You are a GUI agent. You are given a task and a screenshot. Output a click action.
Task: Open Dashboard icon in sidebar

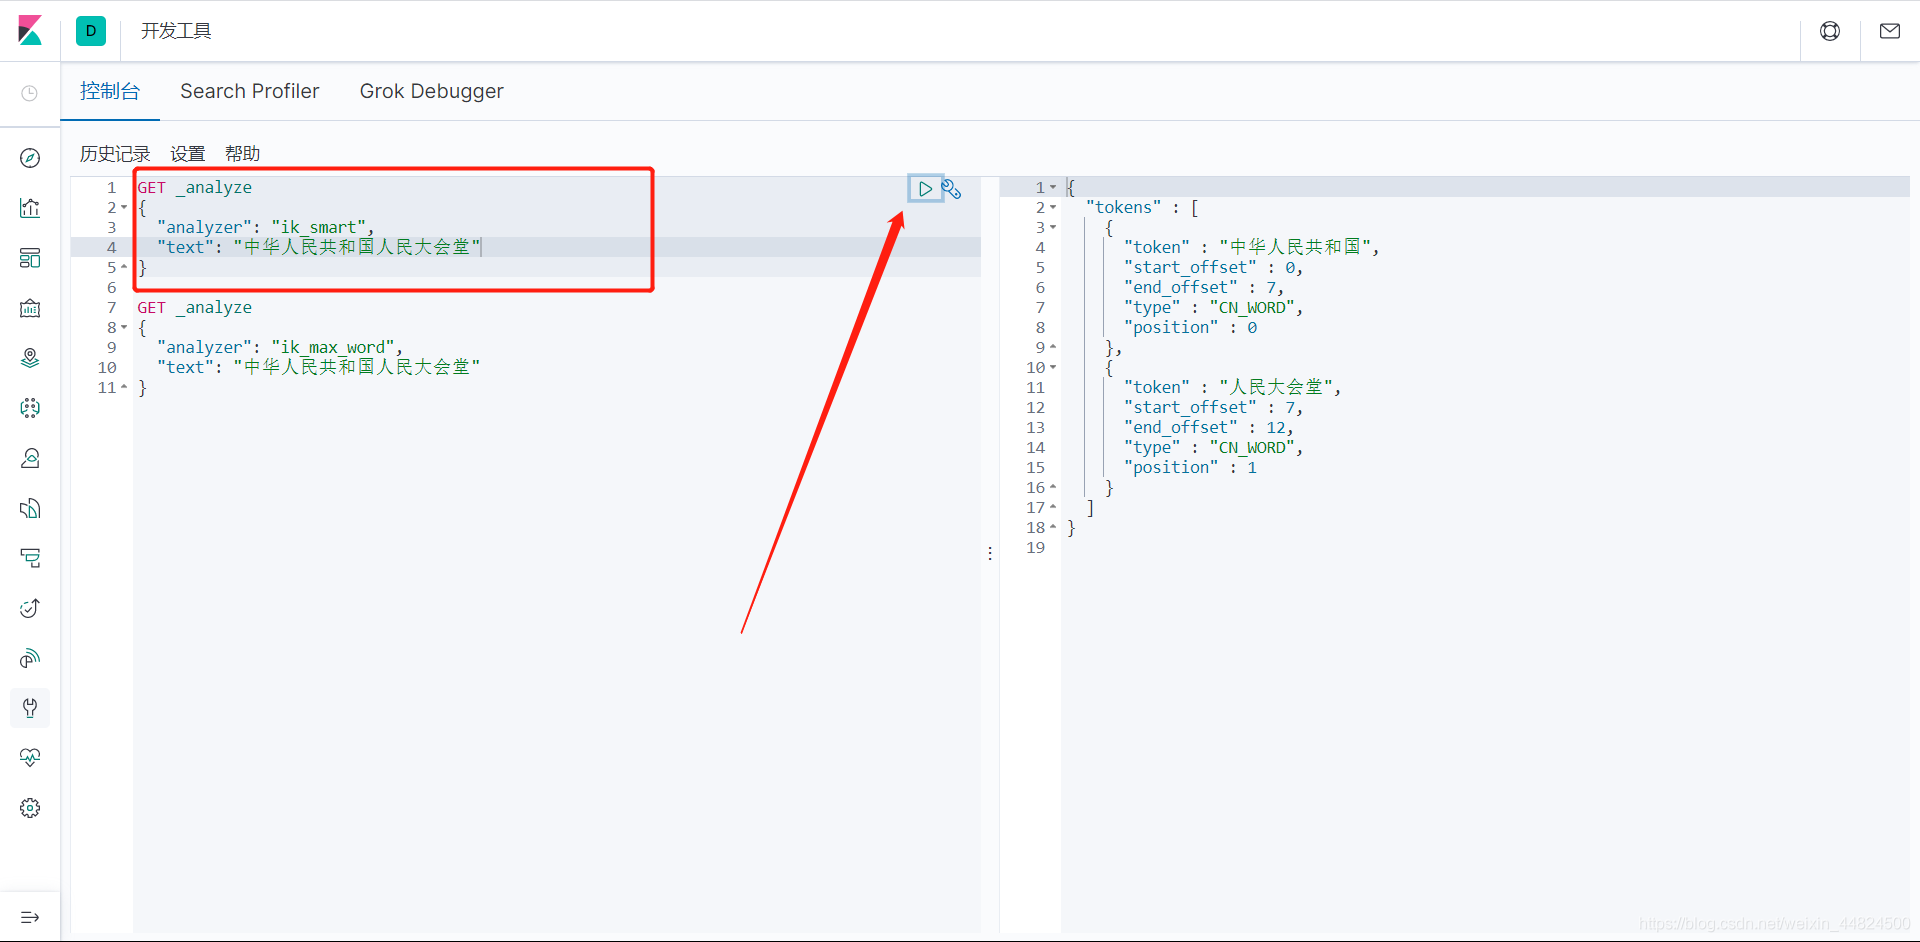(x=30, y=258)
